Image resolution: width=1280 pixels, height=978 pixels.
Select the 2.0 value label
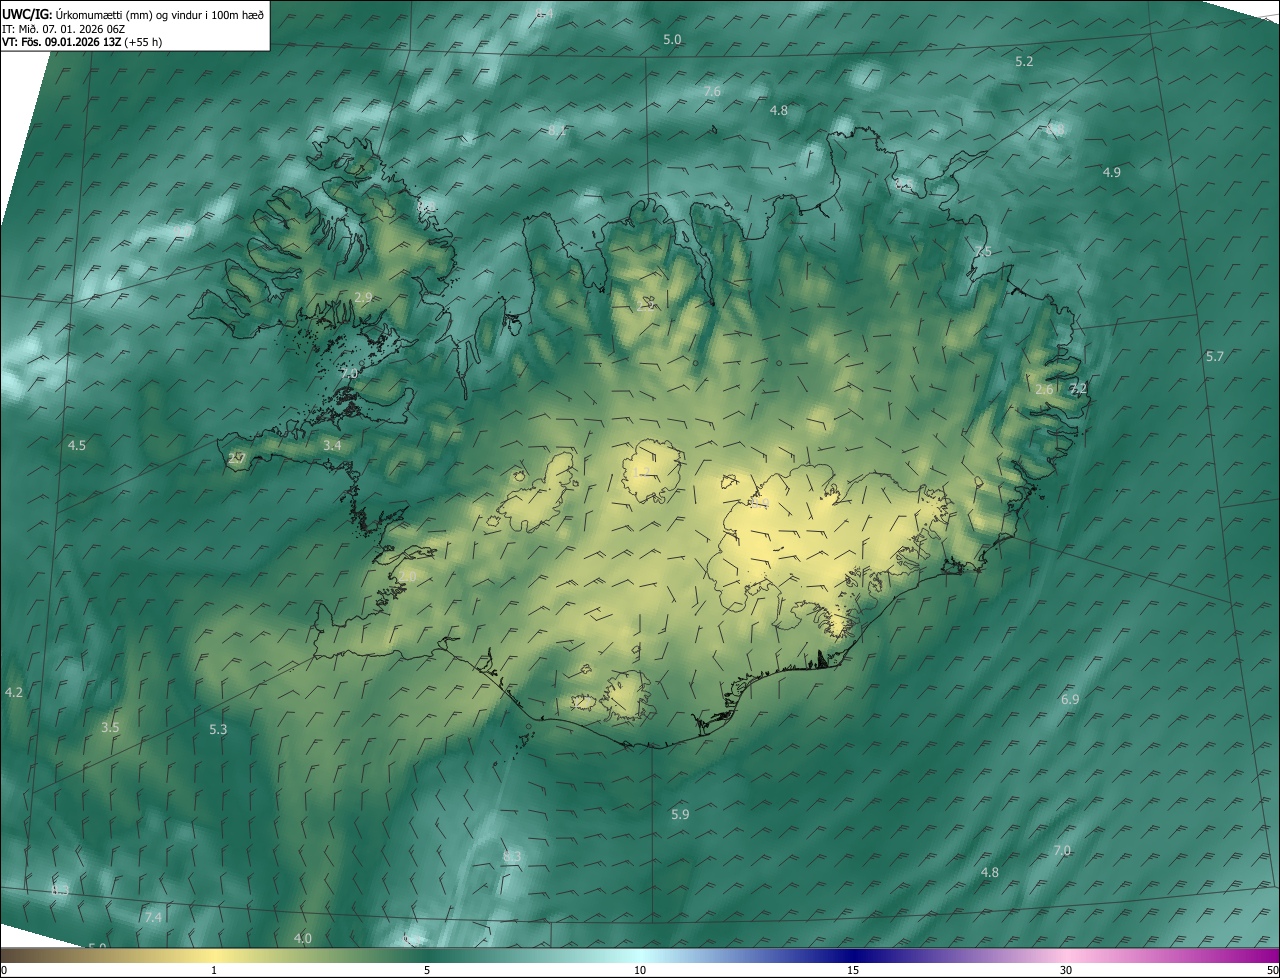(x=408, y=578)
